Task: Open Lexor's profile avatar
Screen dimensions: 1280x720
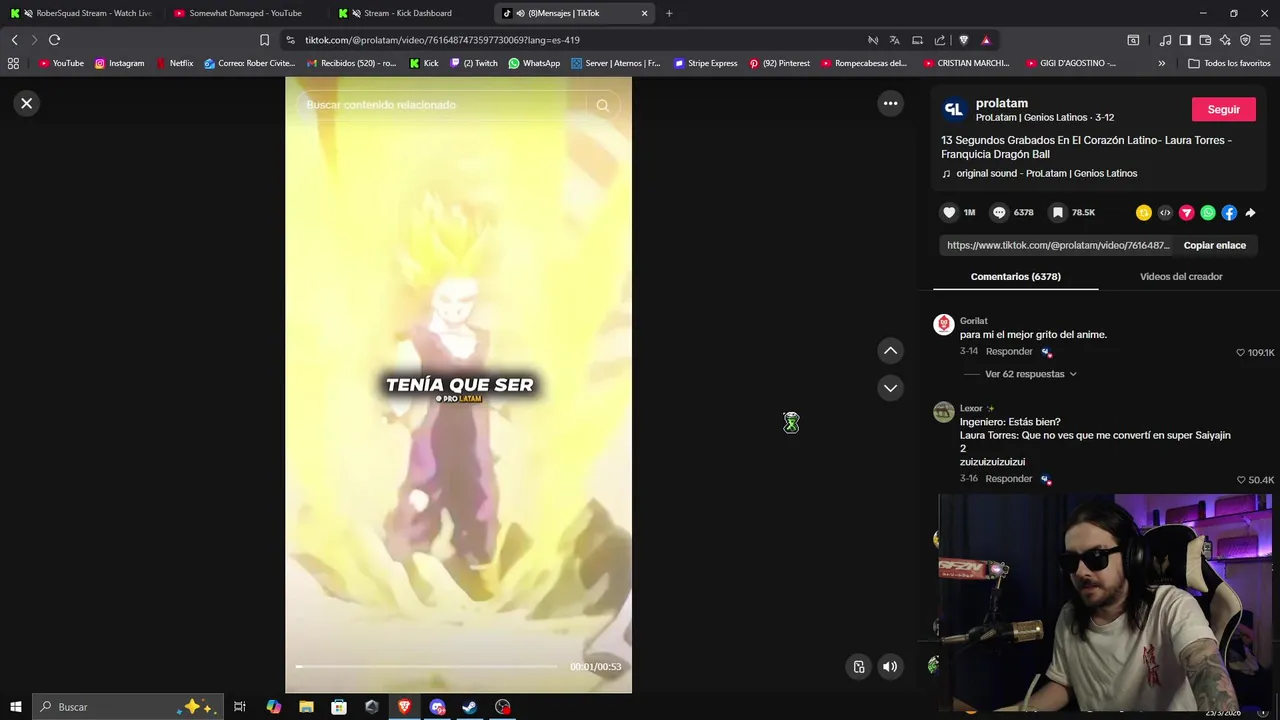Action: click(x=943, y=412)
